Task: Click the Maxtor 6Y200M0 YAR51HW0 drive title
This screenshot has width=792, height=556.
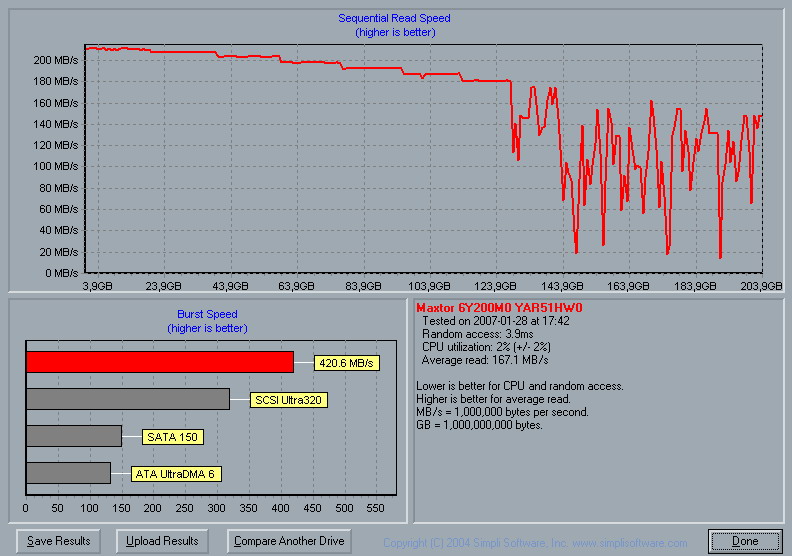Action: [499, 308]
